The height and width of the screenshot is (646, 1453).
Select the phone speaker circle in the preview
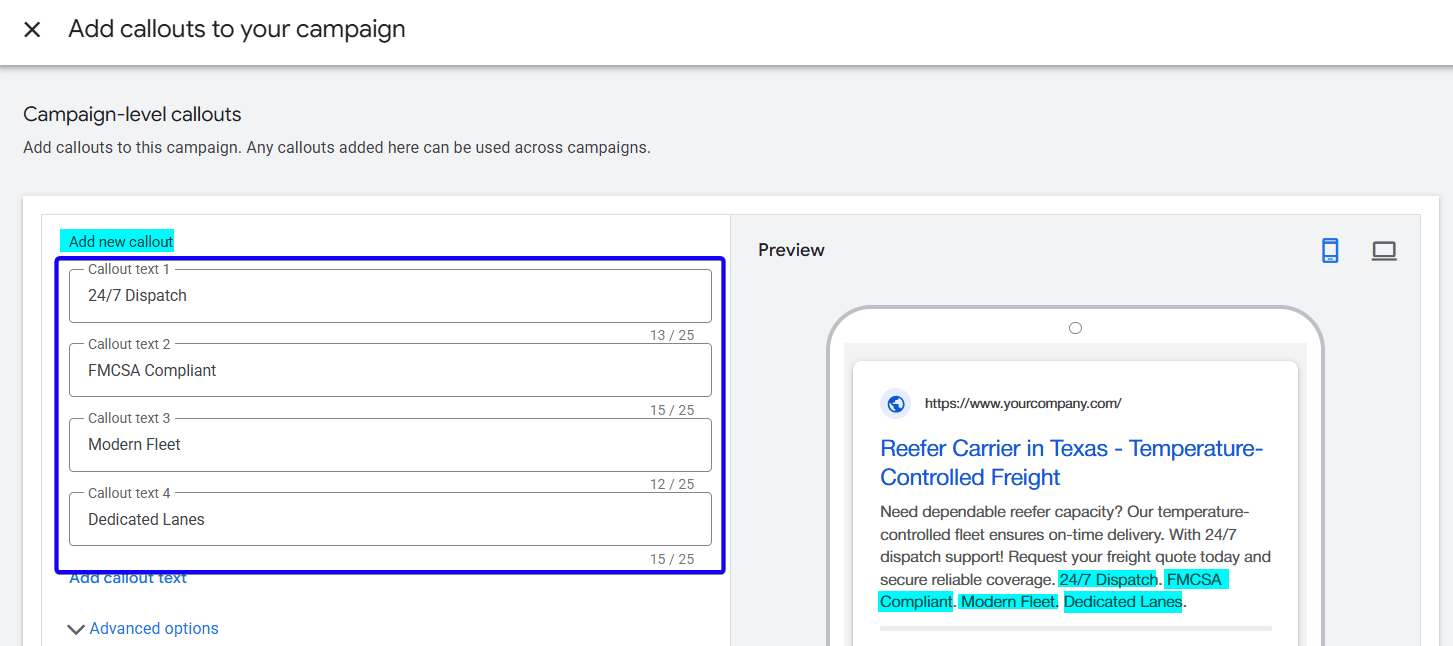pyautogui.click(x=1075, y=327)
